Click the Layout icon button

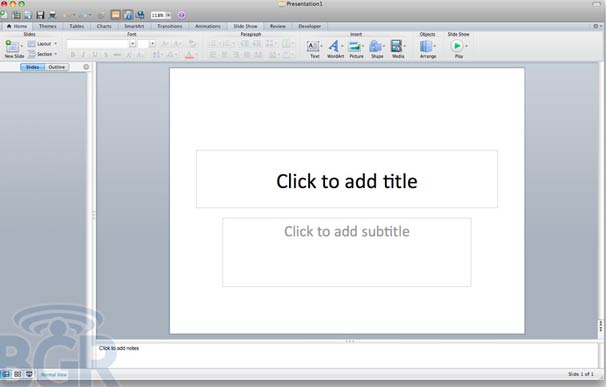point(32,44)
